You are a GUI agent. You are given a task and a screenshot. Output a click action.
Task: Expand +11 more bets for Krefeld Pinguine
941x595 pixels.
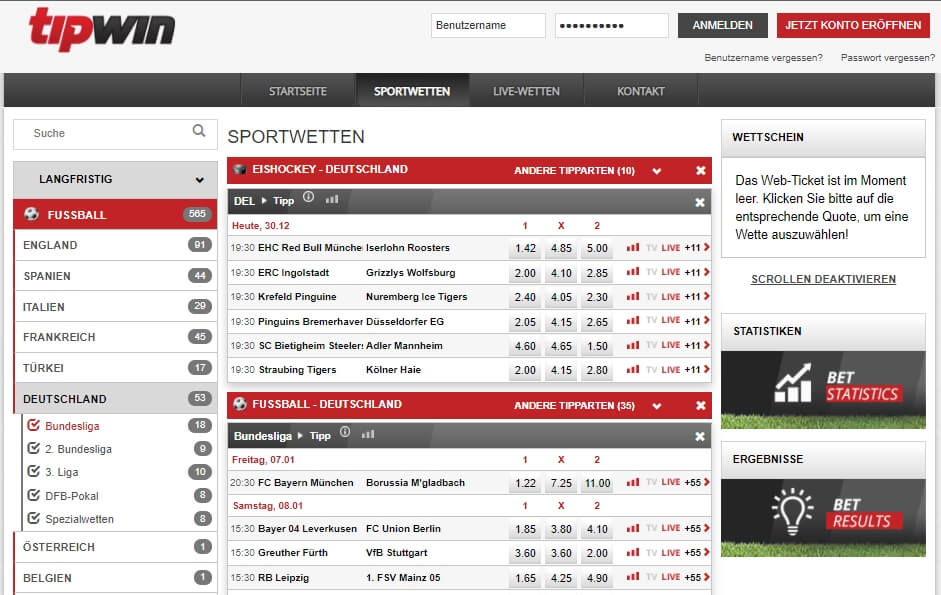click(x=697, y=297)
